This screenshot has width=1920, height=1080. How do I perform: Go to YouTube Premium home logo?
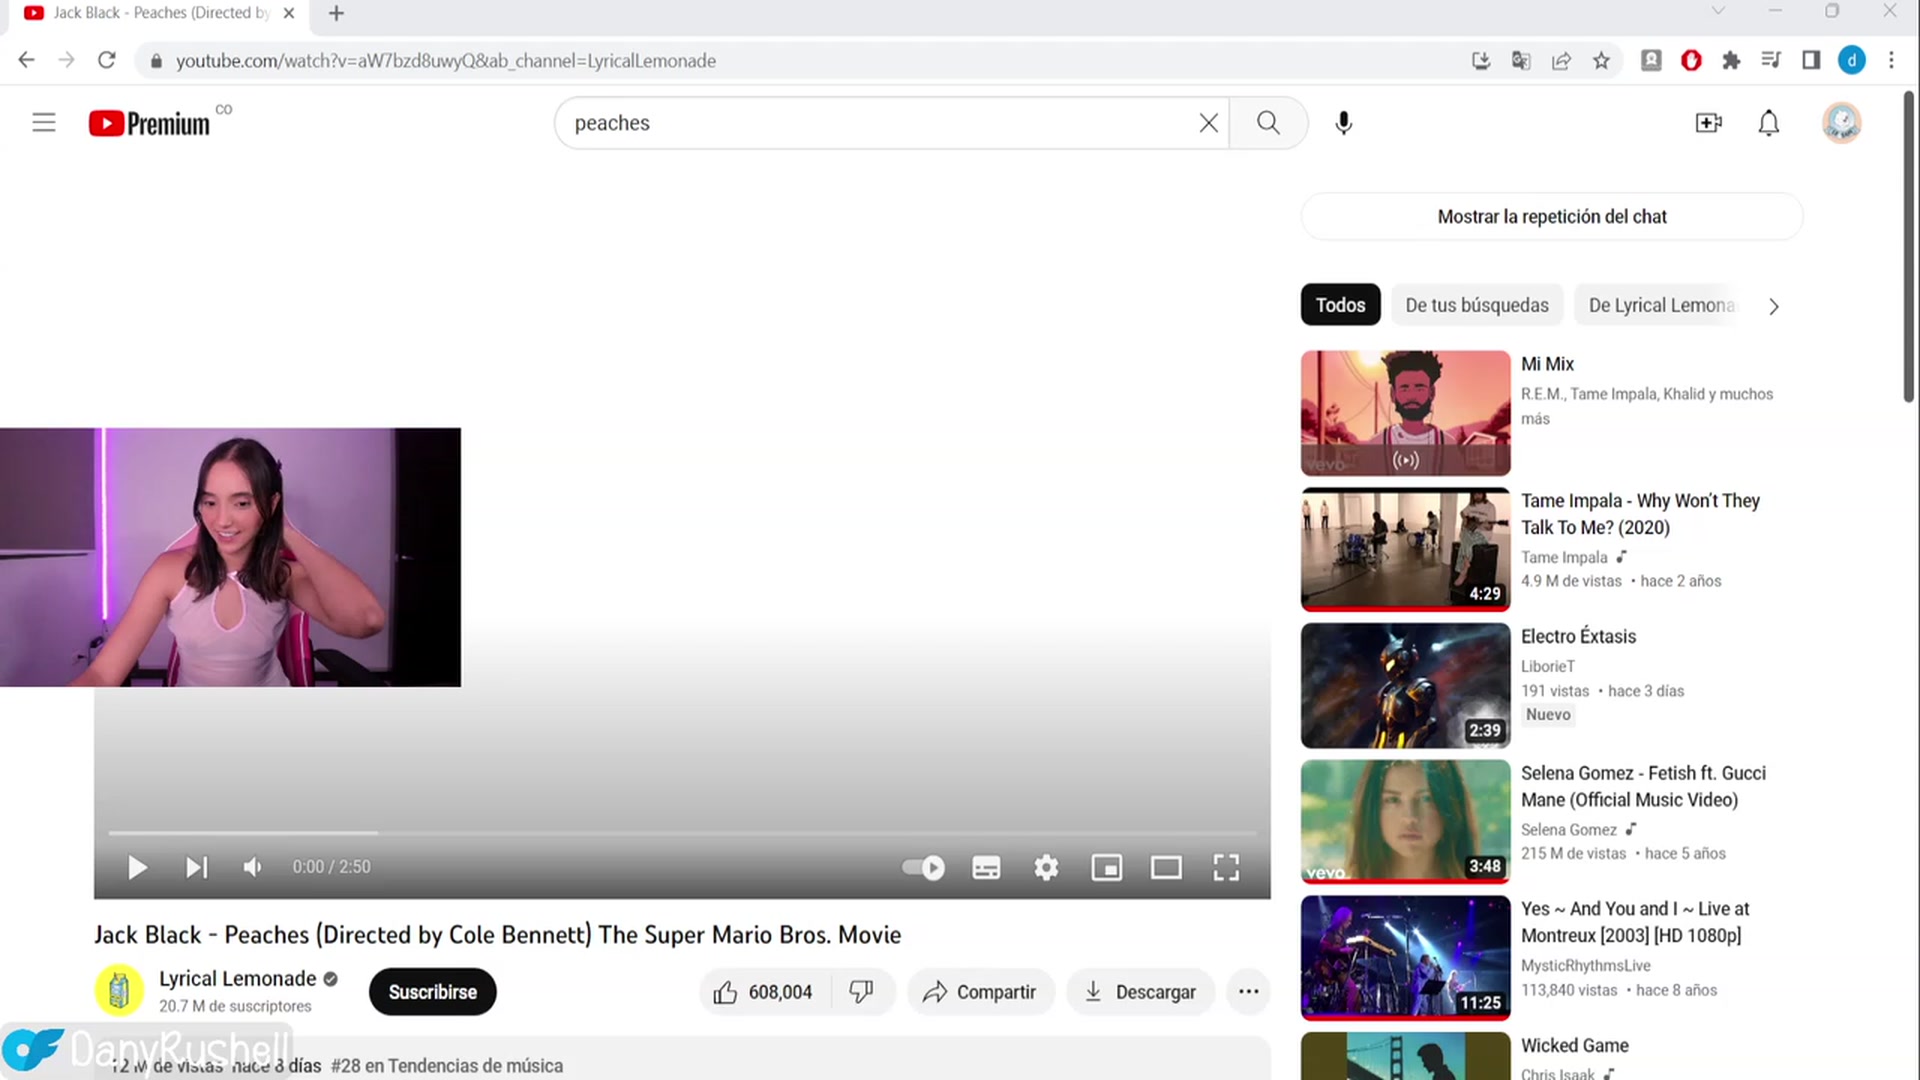coord(150,123)
